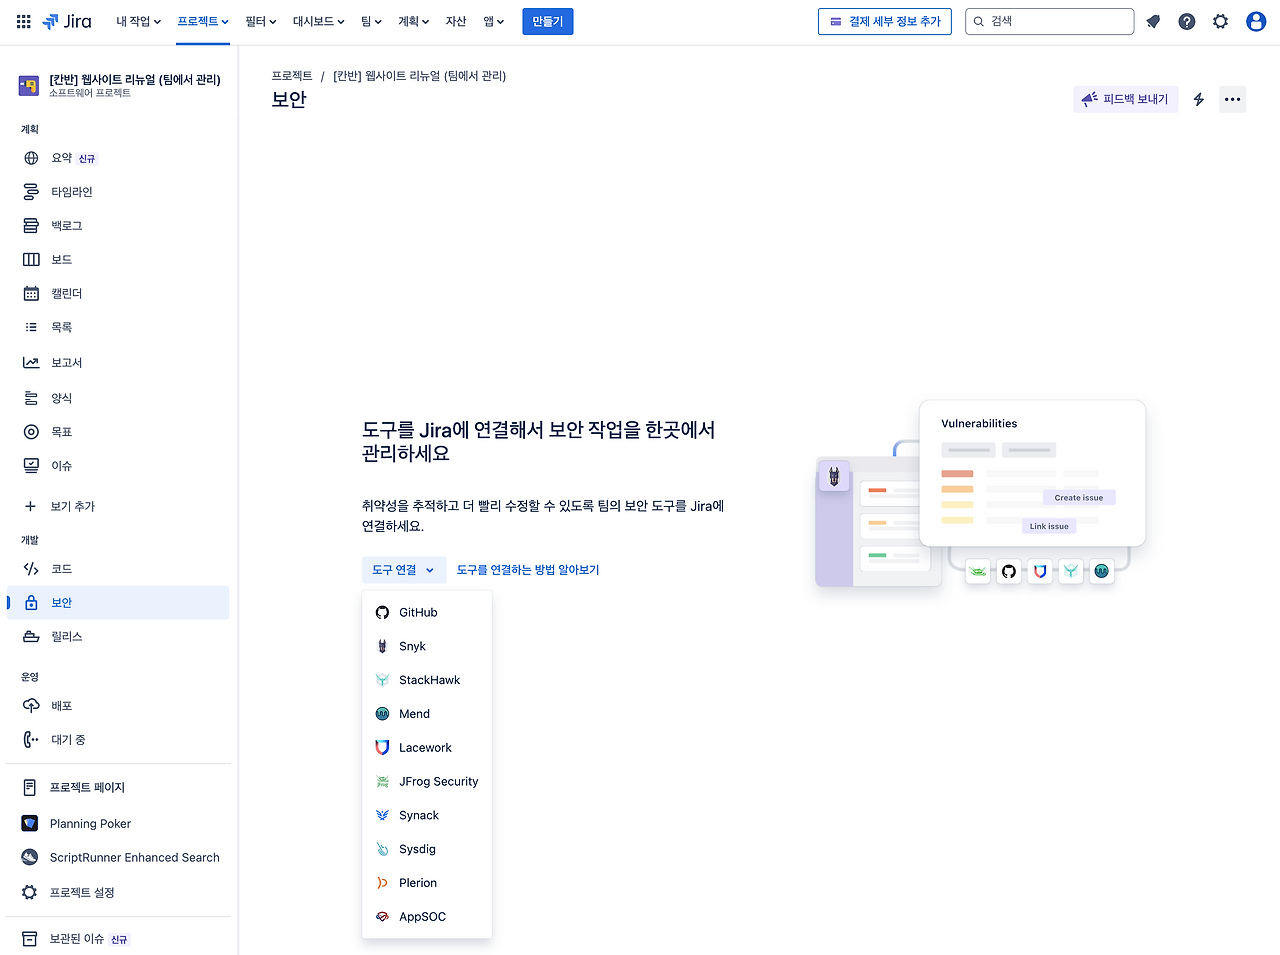
Task: Open the three-dot more actions menu
Action: pos(1233,99)
